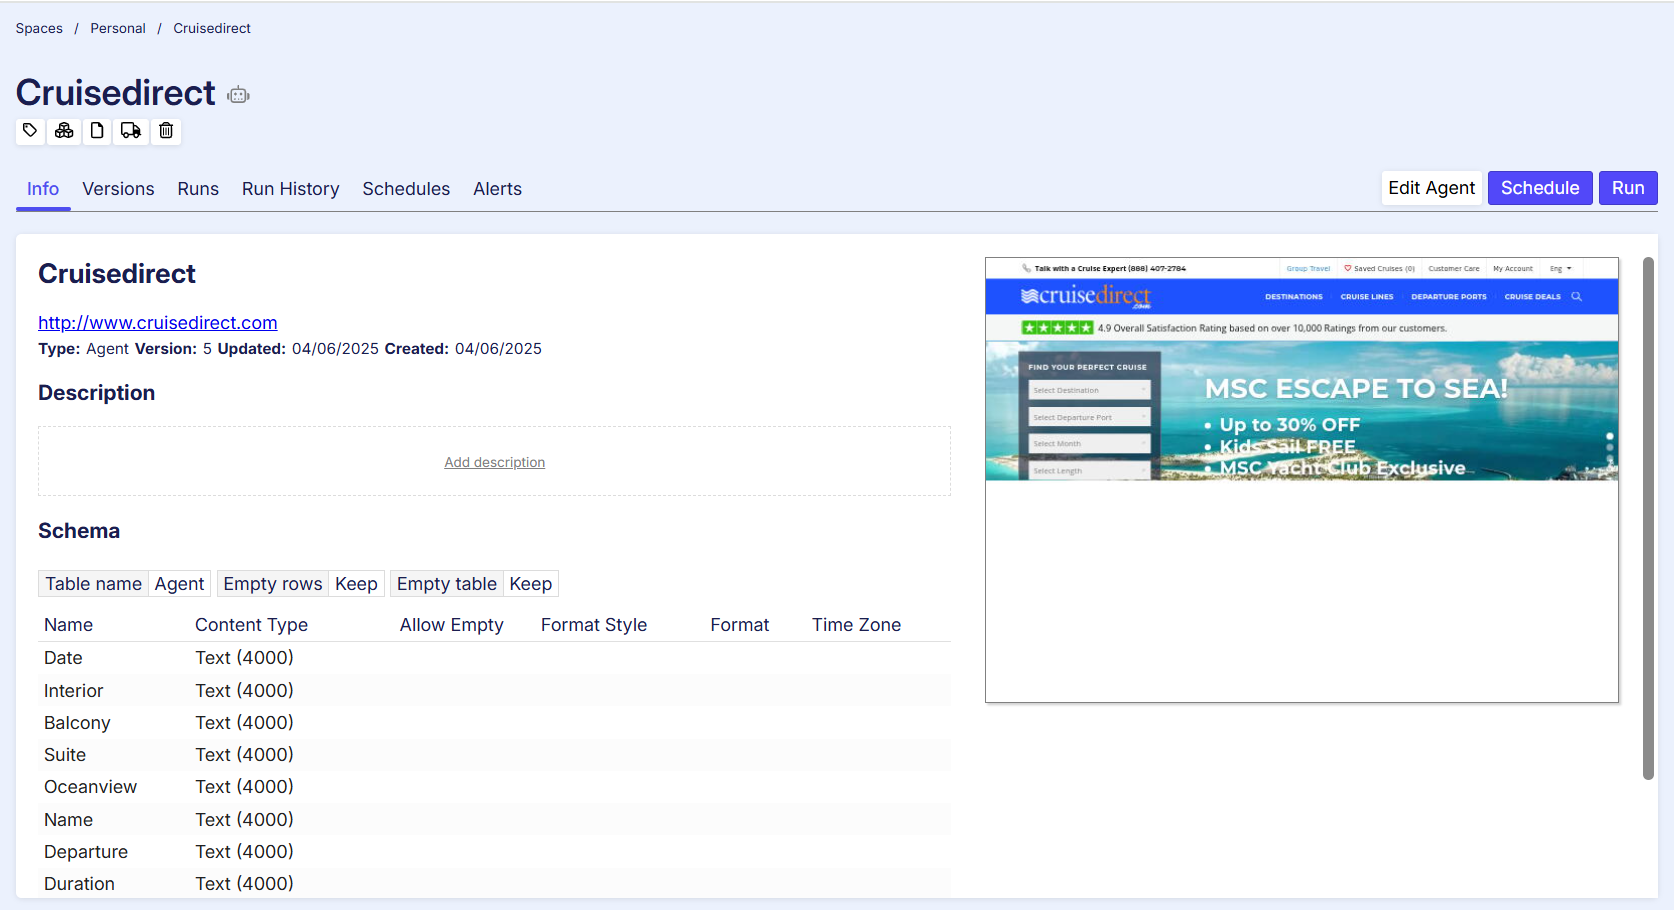The height and width of the screenshot is (910, 1674).
Task: Click the delivery truck icon
Action: tap(131, 131)
